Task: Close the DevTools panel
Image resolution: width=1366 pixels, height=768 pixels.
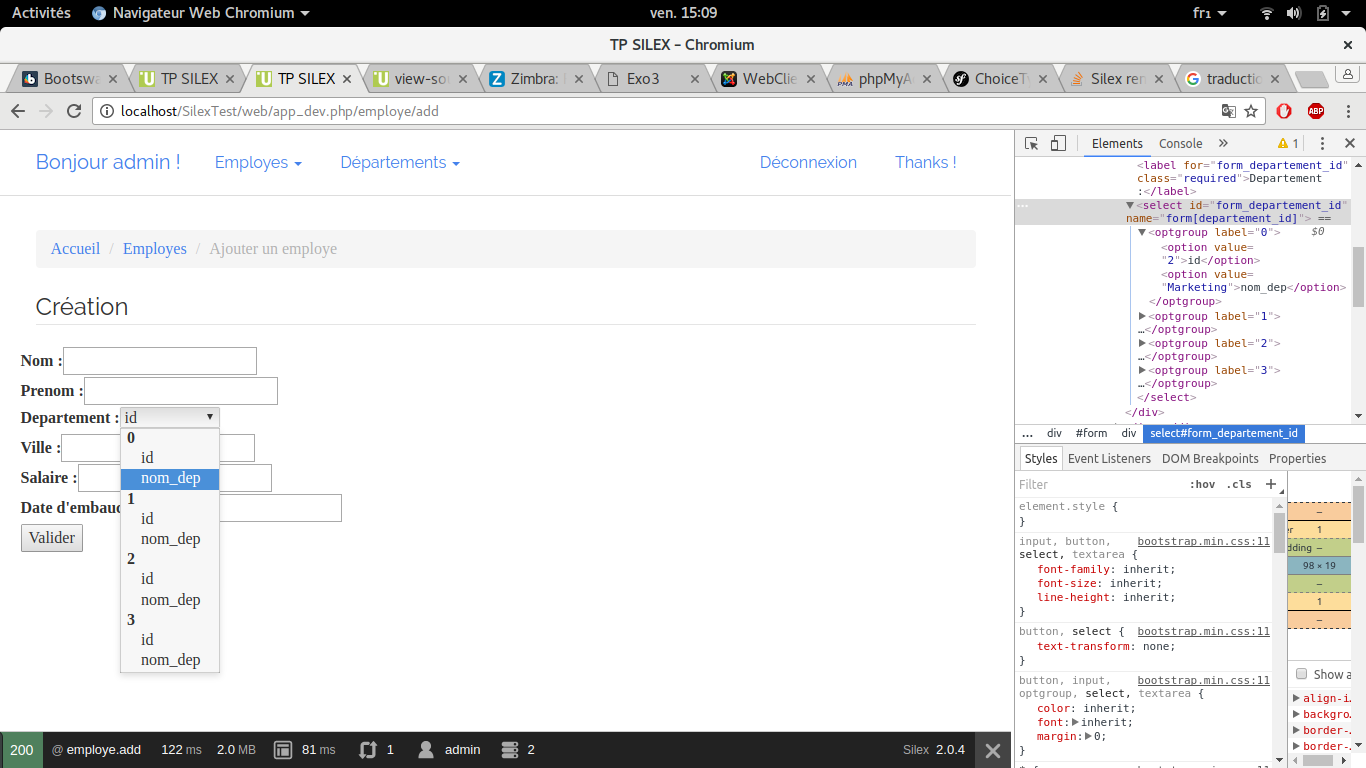Action: [x=1349, y=143]
